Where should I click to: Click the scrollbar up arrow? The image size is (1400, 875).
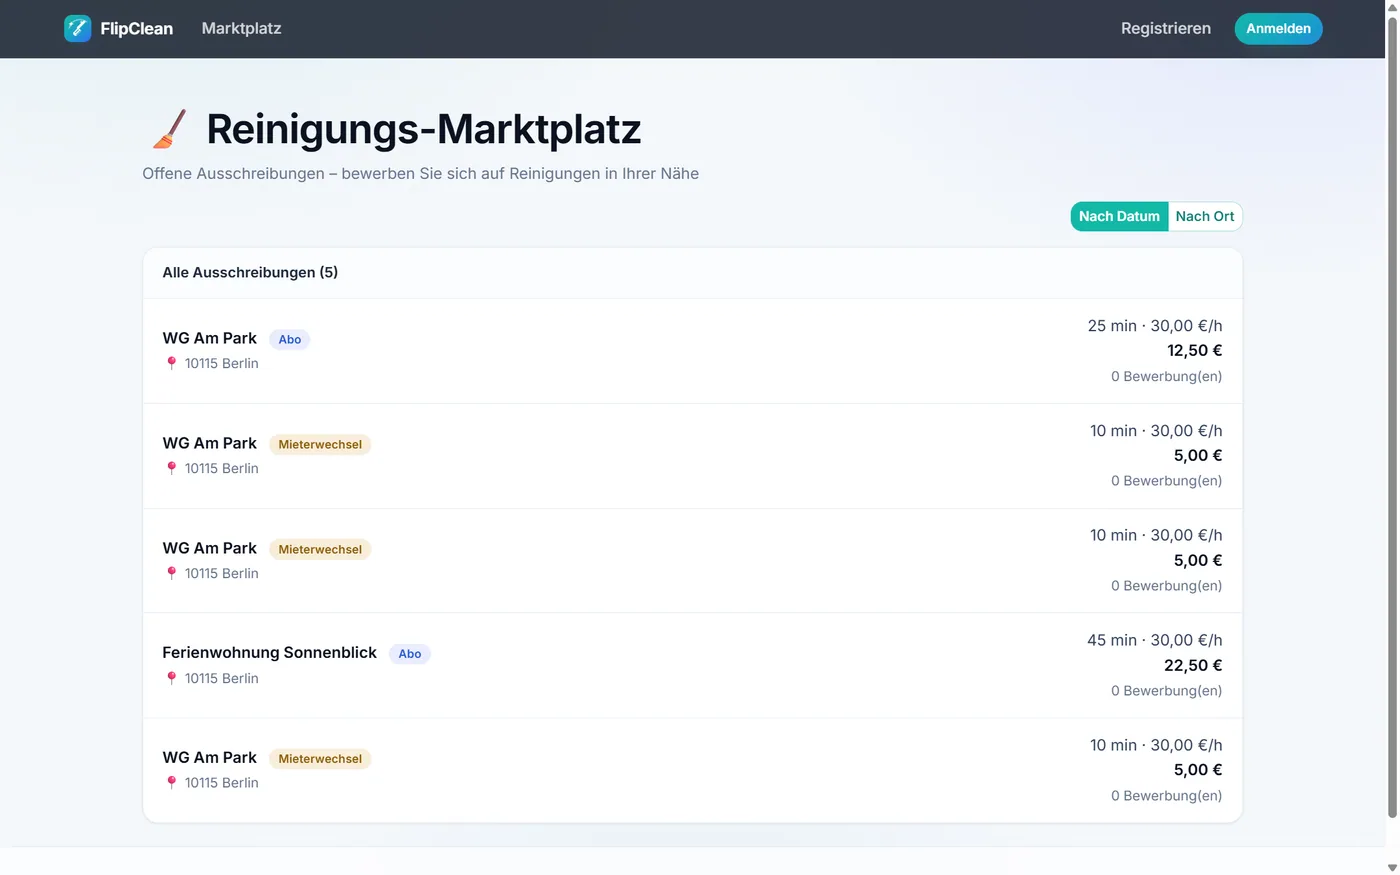(1391, 6)
